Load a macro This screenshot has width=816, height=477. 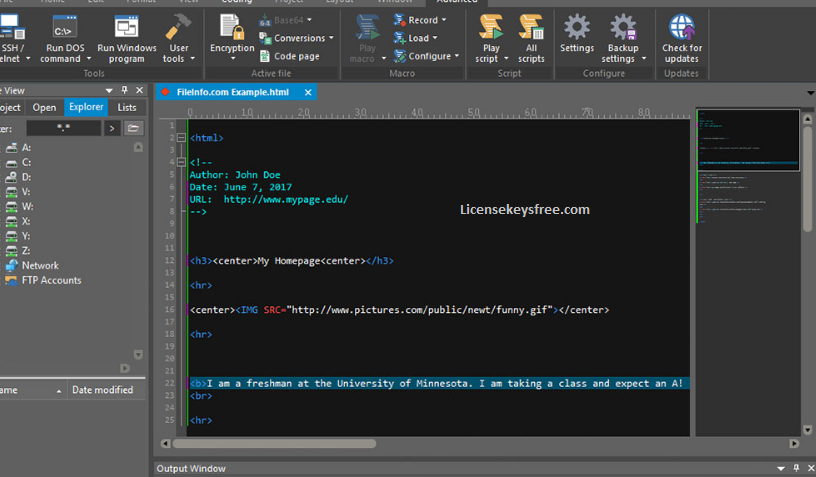click(415, 38)
